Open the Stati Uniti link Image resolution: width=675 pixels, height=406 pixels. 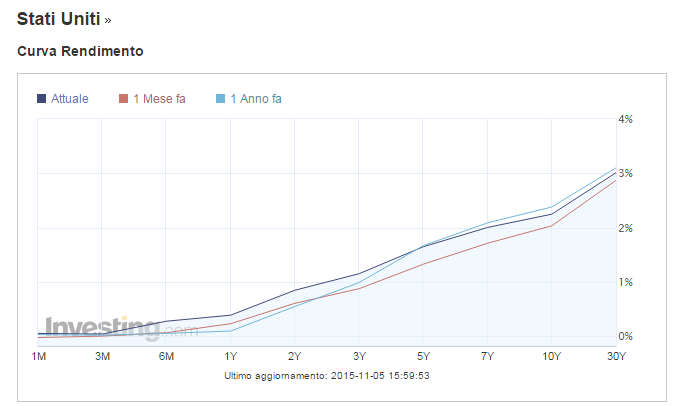[58, 18]
